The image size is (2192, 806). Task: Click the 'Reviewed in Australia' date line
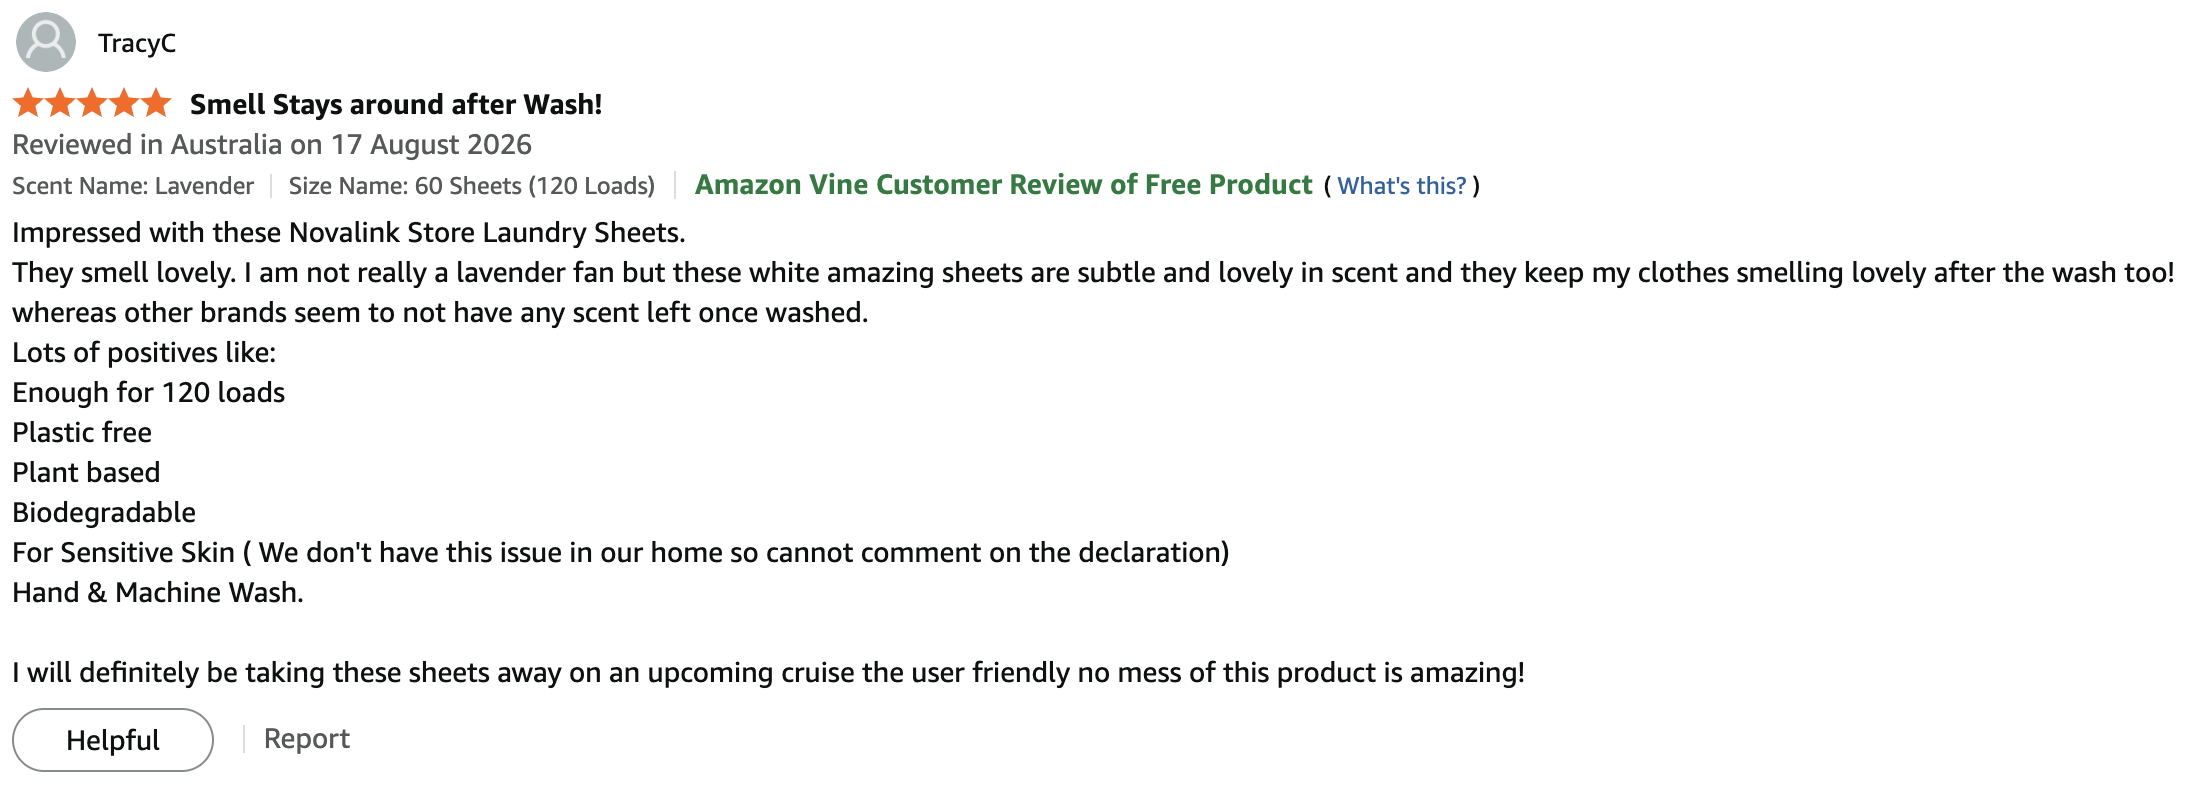click(272, 145)
